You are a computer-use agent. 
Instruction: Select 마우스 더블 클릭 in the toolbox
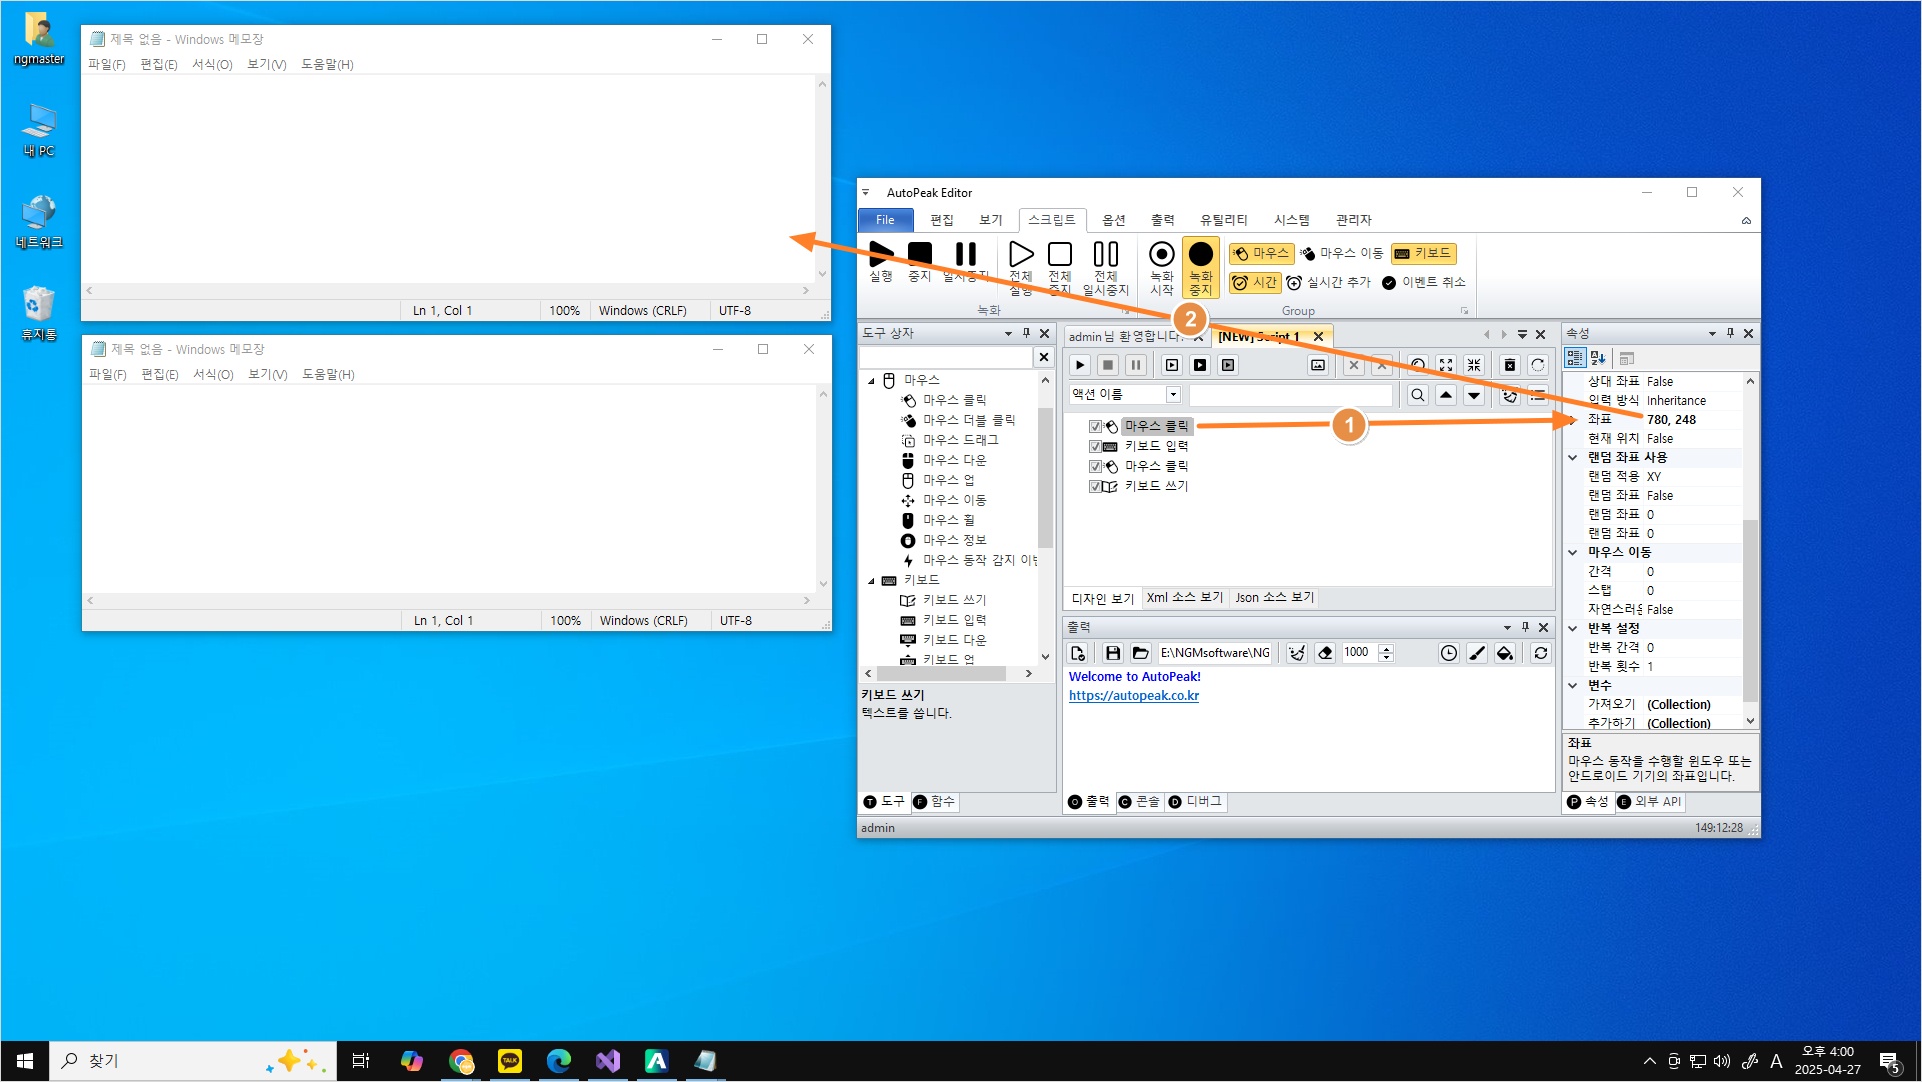pyautogui.click(x=968, y=420)
